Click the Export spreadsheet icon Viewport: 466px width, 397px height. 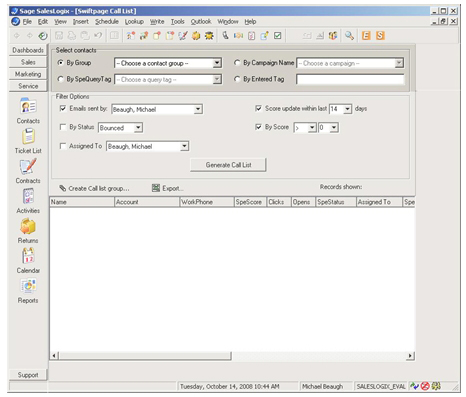[156, 188]
